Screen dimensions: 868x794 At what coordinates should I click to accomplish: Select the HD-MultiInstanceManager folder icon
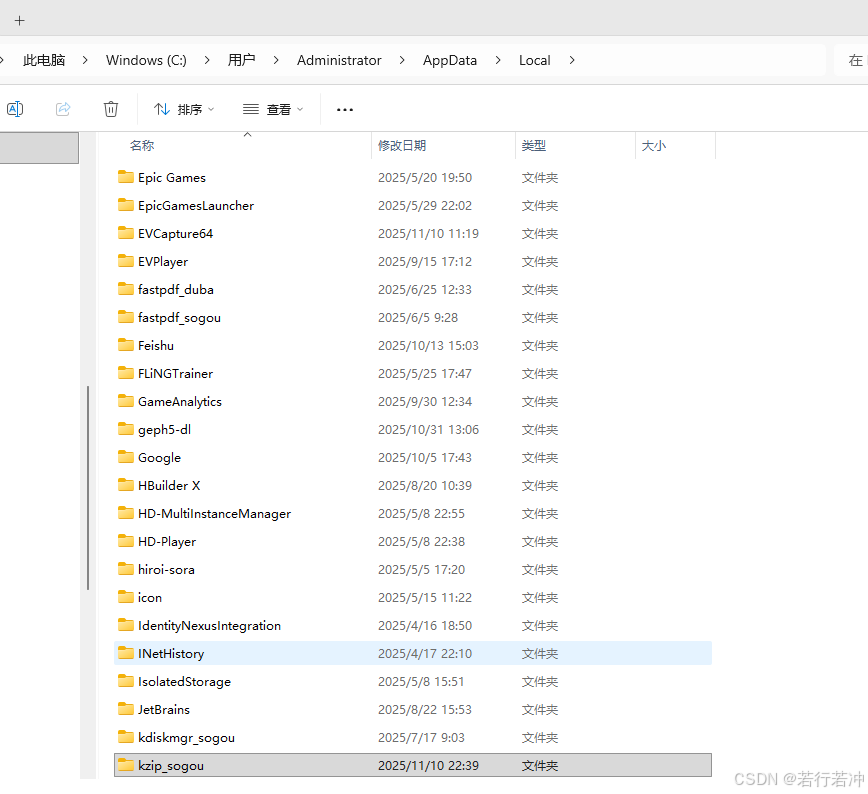point(126,513)
